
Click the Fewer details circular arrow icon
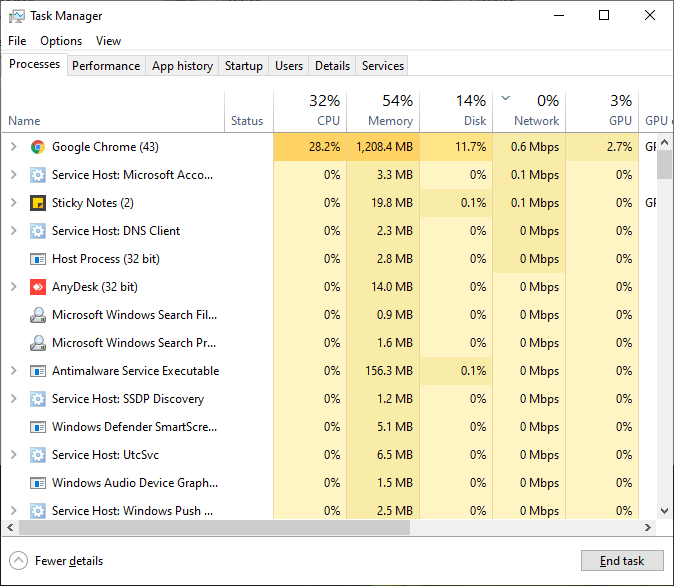pyautogui.click(x=18, y=561)
